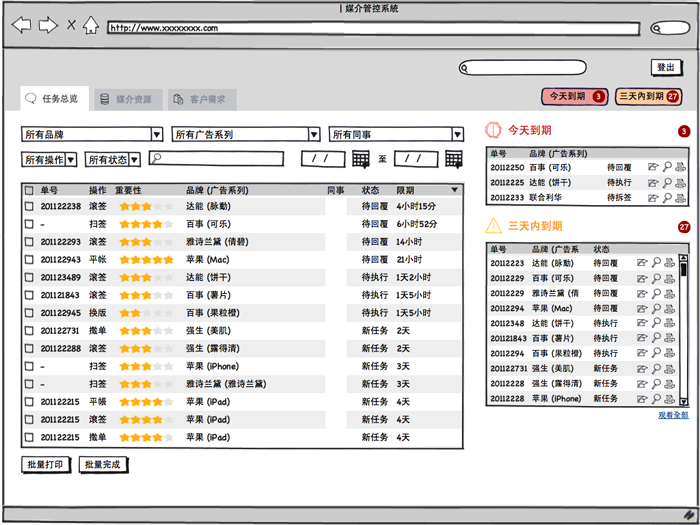
Task: Print order 20112250 in 今天到期 list
Action: (680, 167)
